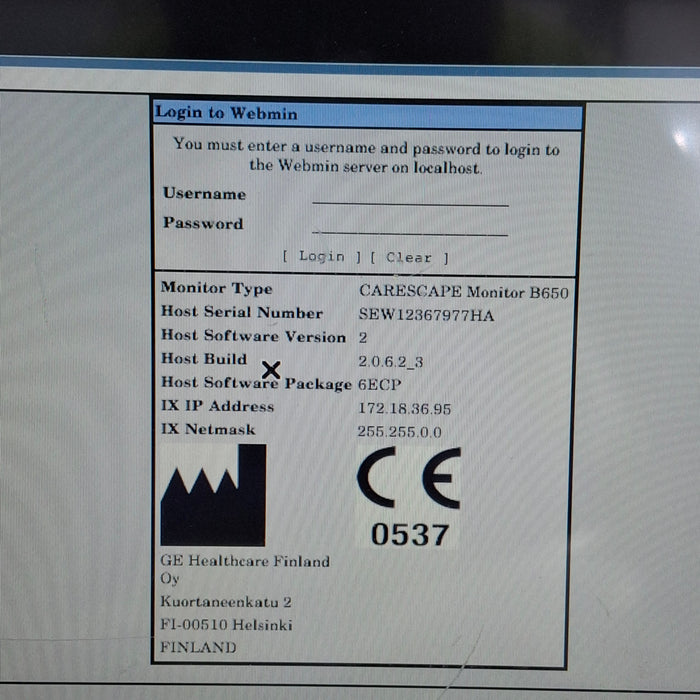Select 'CARESCAPE Monitor B650' monitor type value

463,292
